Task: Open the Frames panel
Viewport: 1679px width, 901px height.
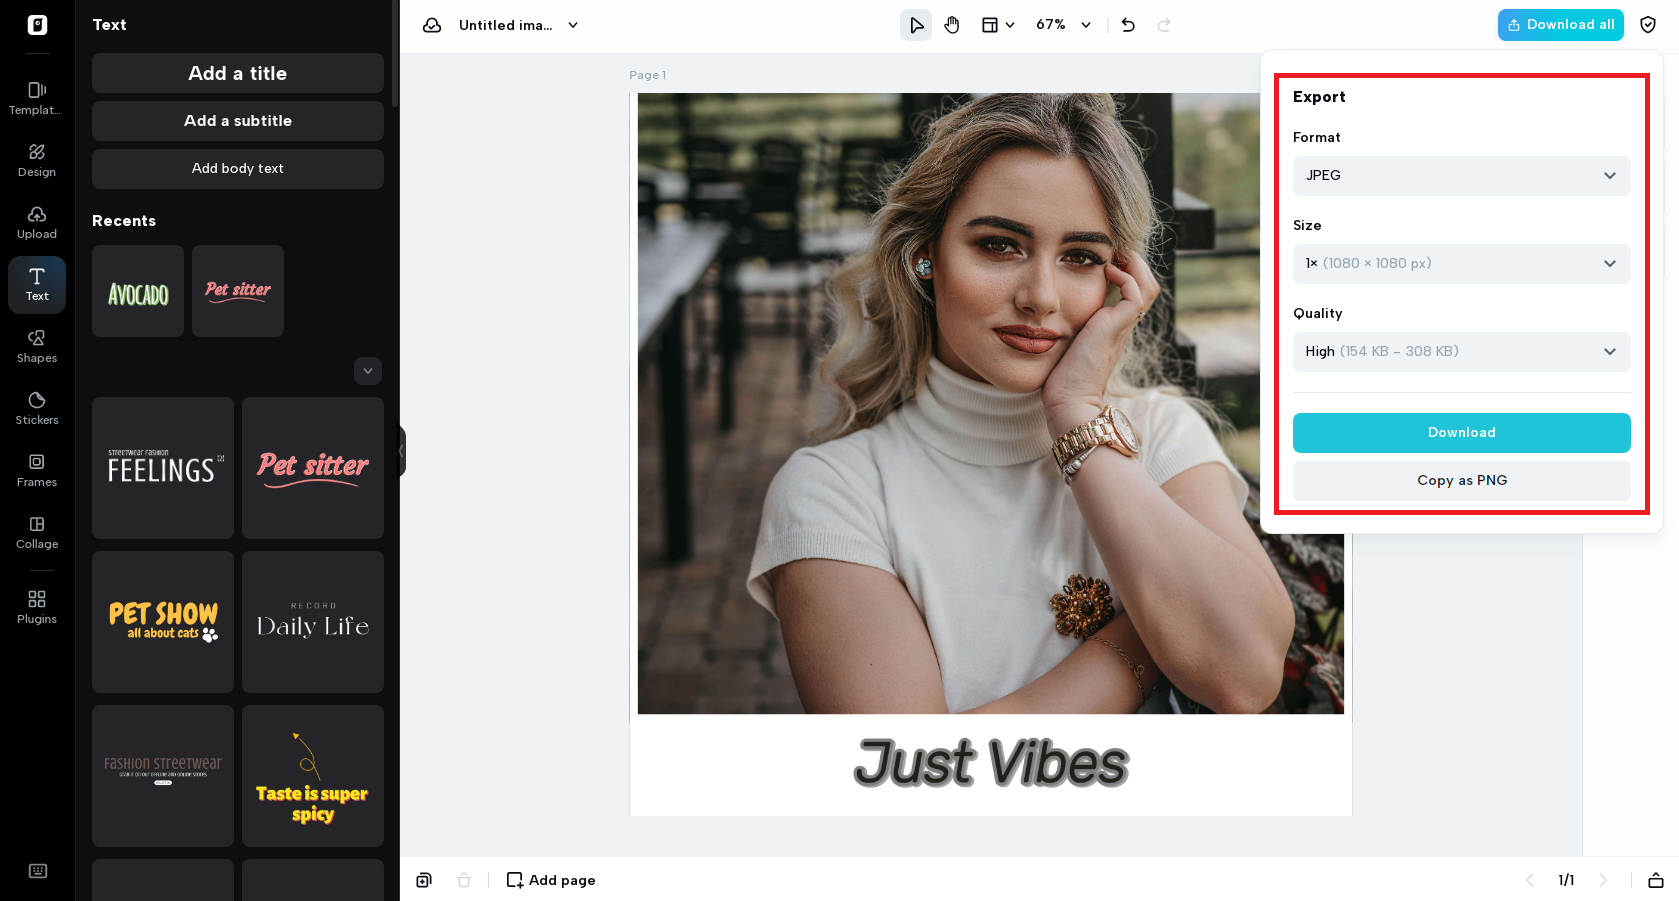Action: point(36,470)
